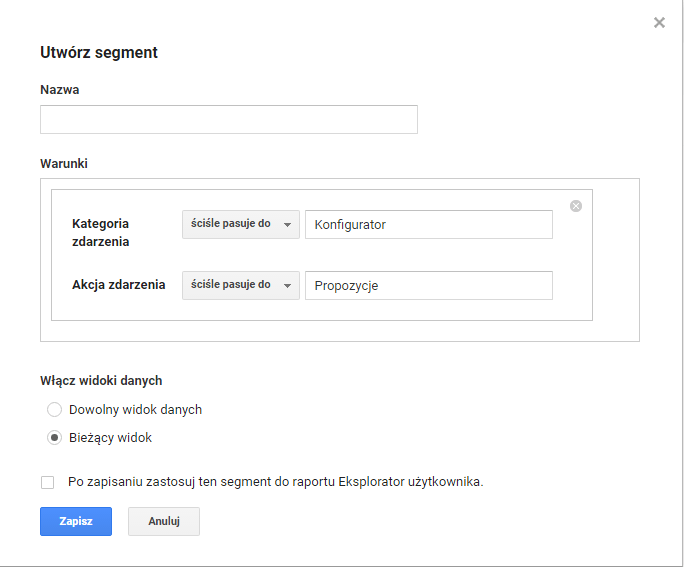This screenshot has width=684, height=567.
Task: Select the Dowolny widok danych radio button
Action: click(55, 410)
